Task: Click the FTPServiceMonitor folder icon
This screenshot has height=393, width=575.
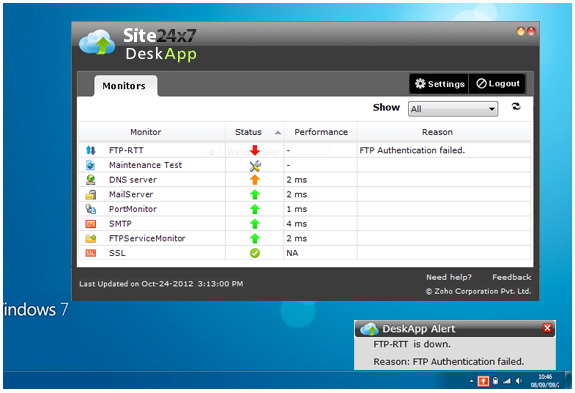Action: (x=91, y=238)
